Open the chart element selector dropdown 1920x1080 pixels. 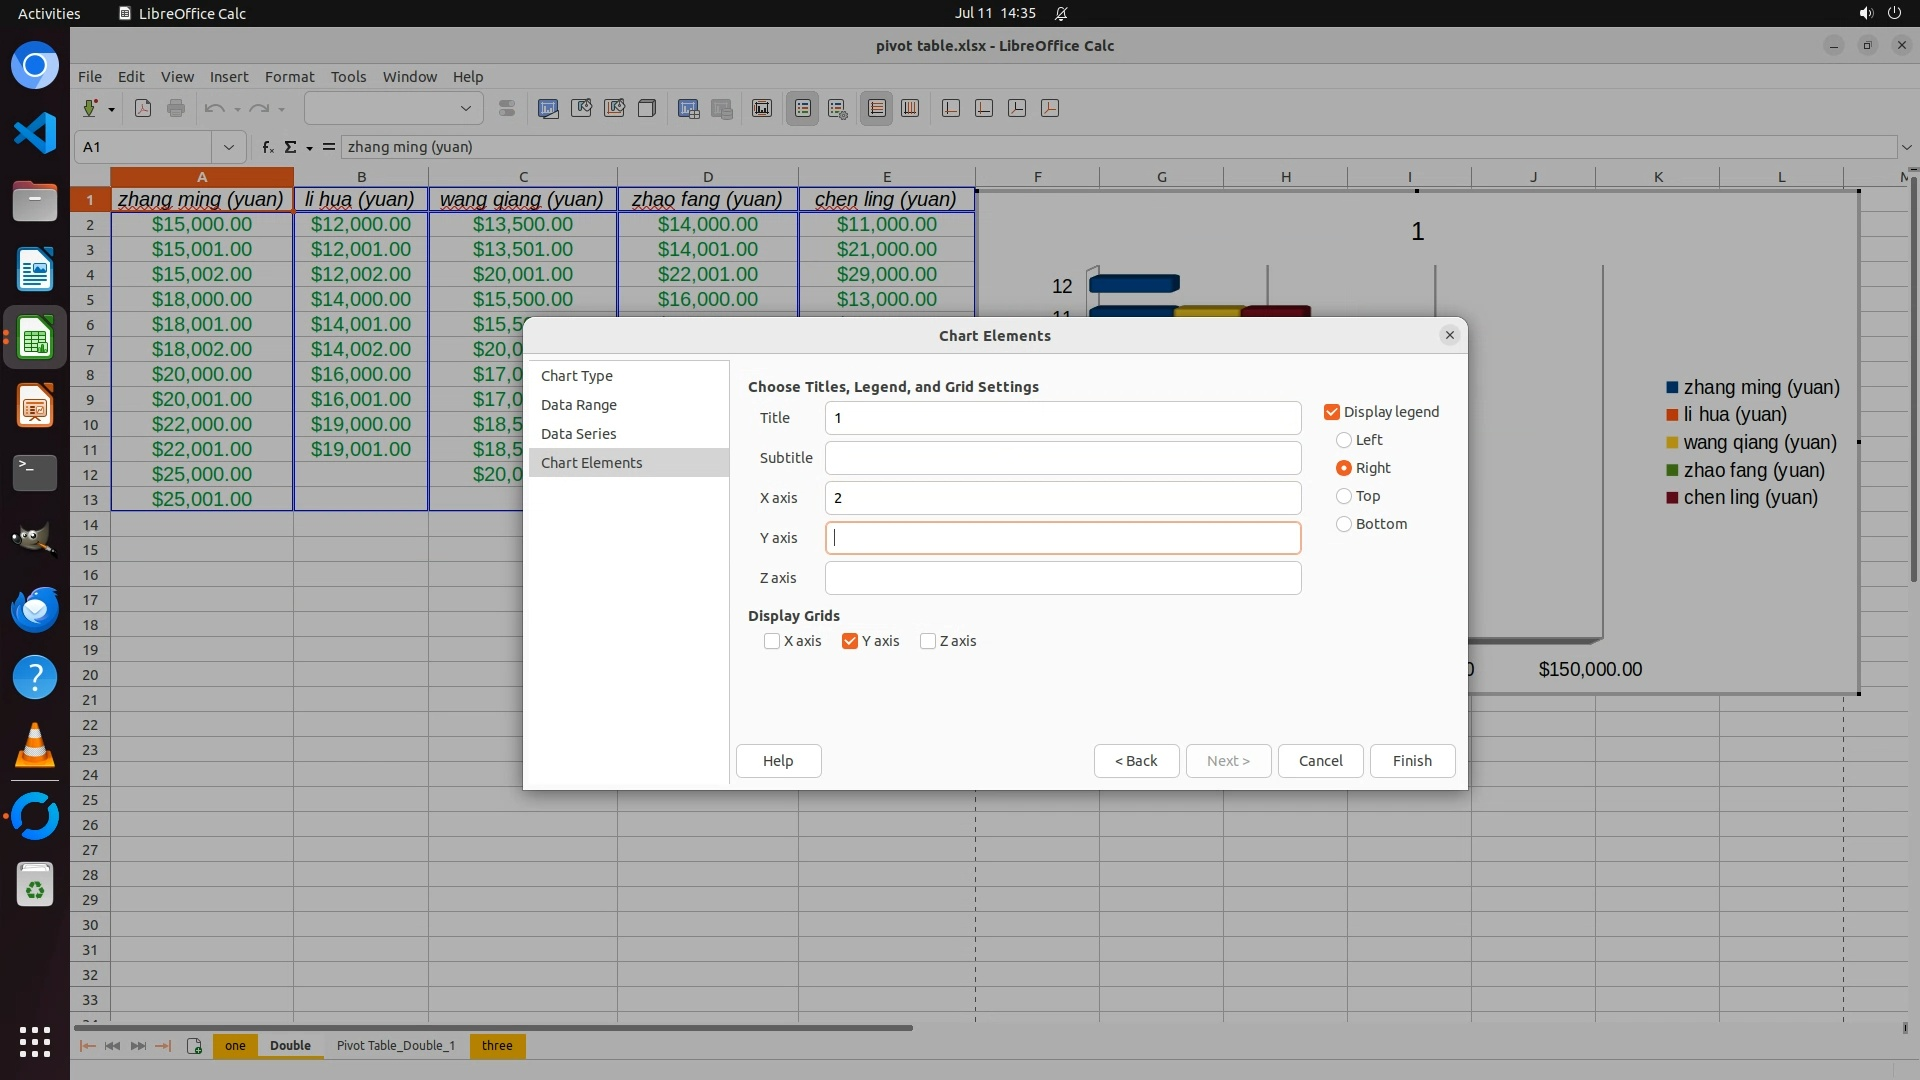465,109
